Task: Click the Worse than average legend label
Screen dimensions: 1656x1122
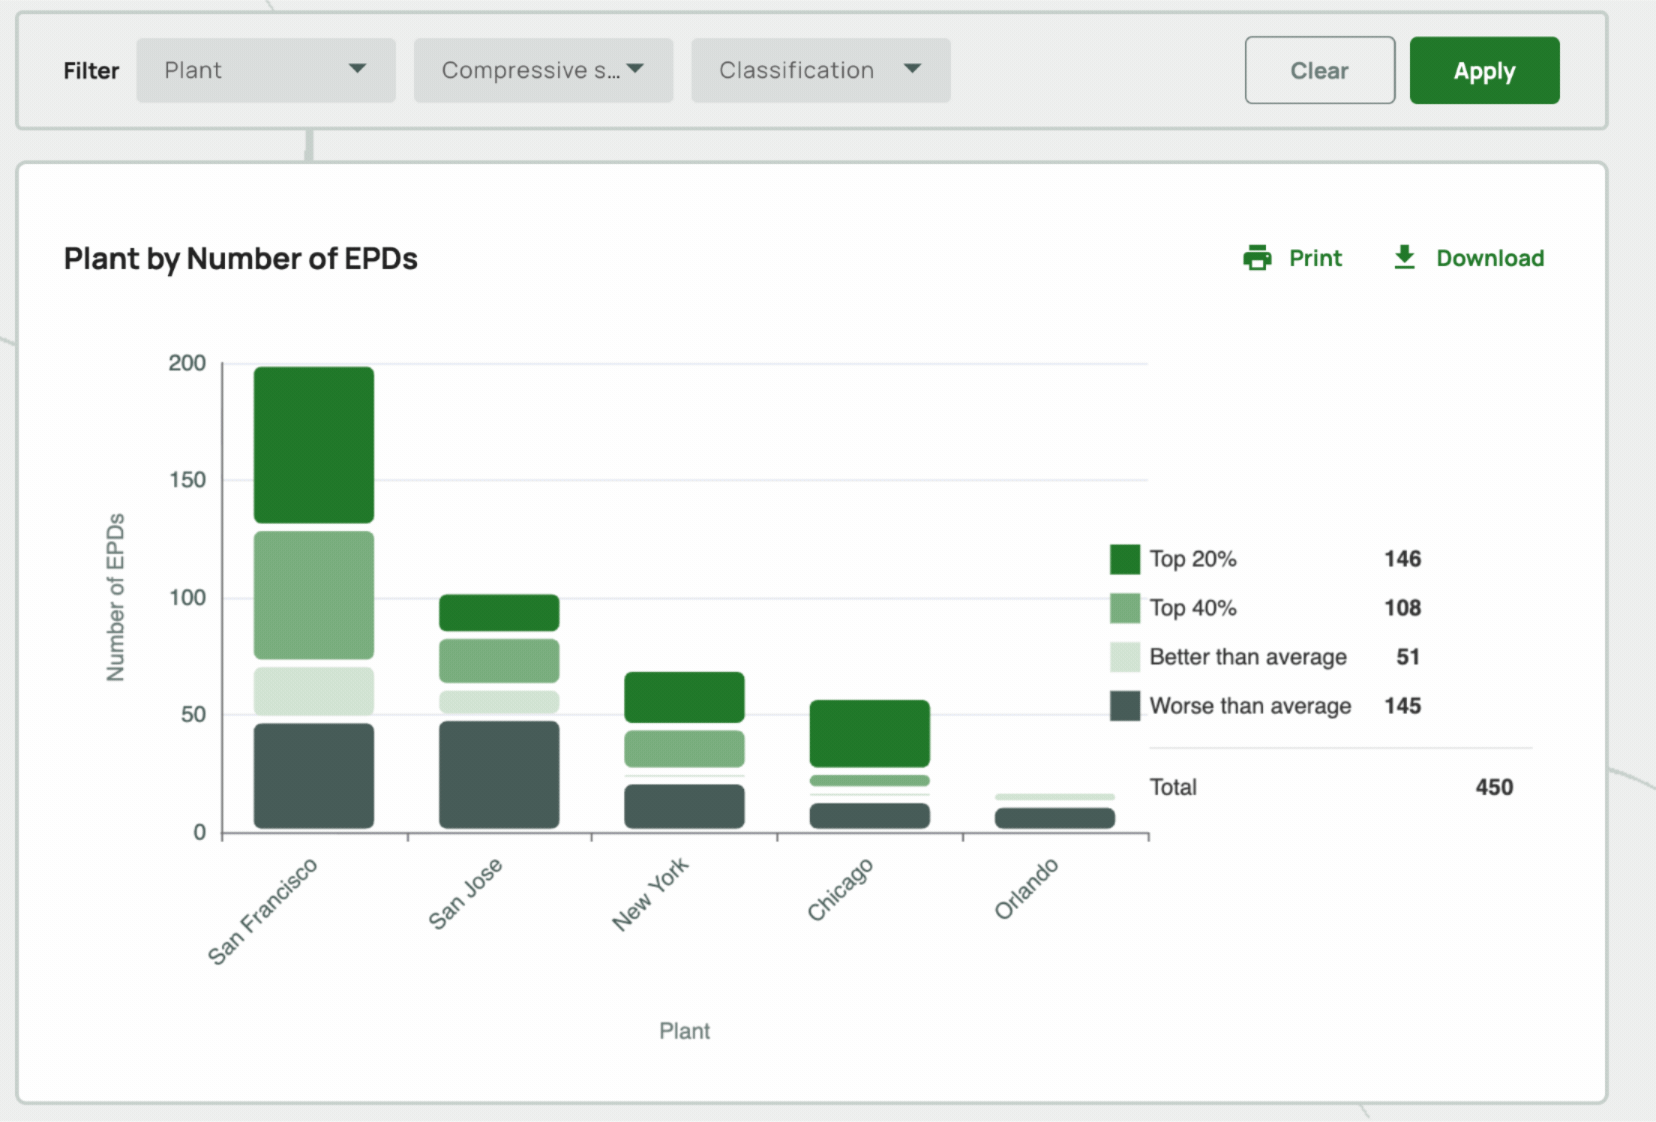Action: (1250, 706)
